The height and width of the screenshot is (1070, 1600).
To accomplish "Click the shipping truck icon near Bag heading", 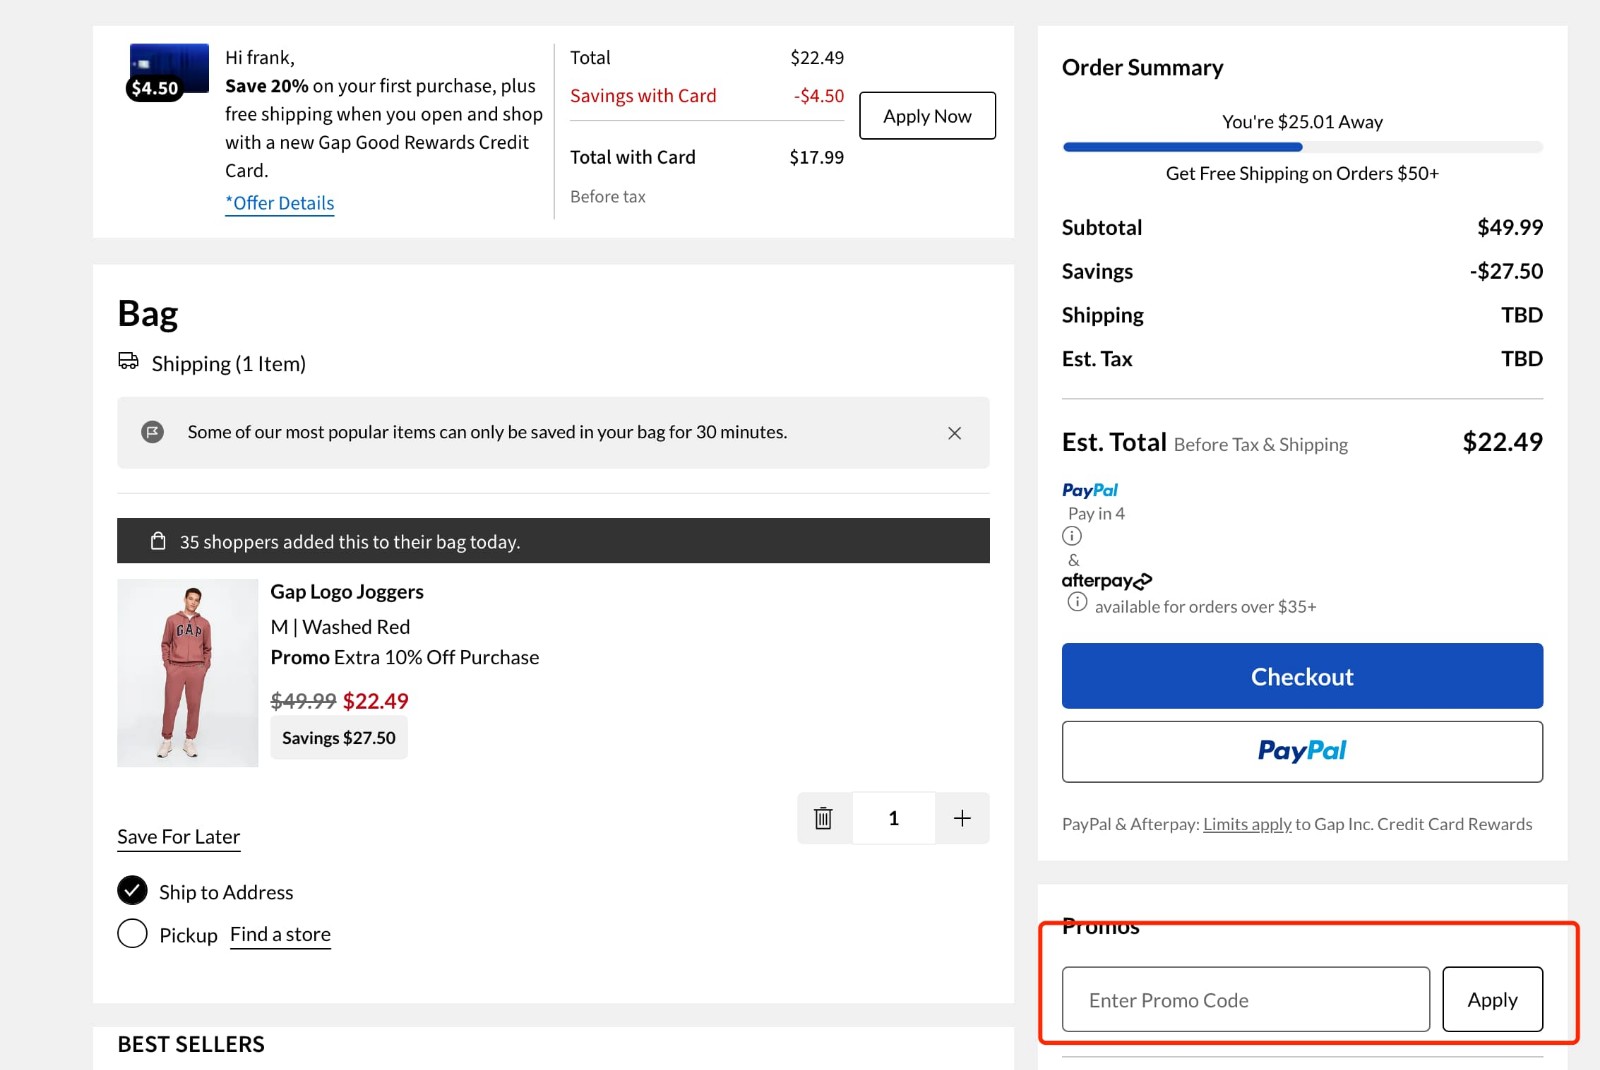I will click(129, 361).
